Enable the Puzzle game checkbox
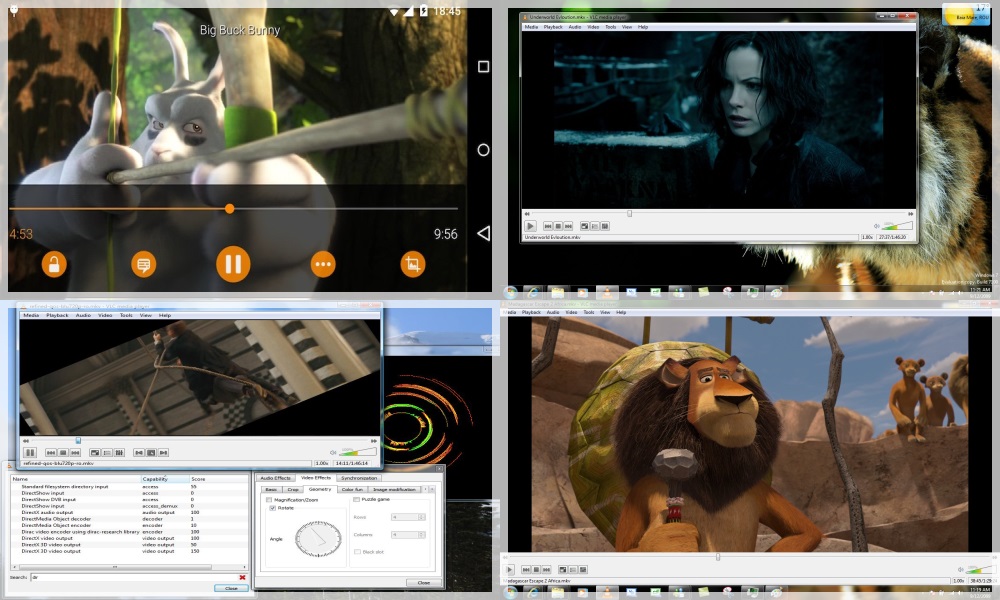 pos(357,499)
